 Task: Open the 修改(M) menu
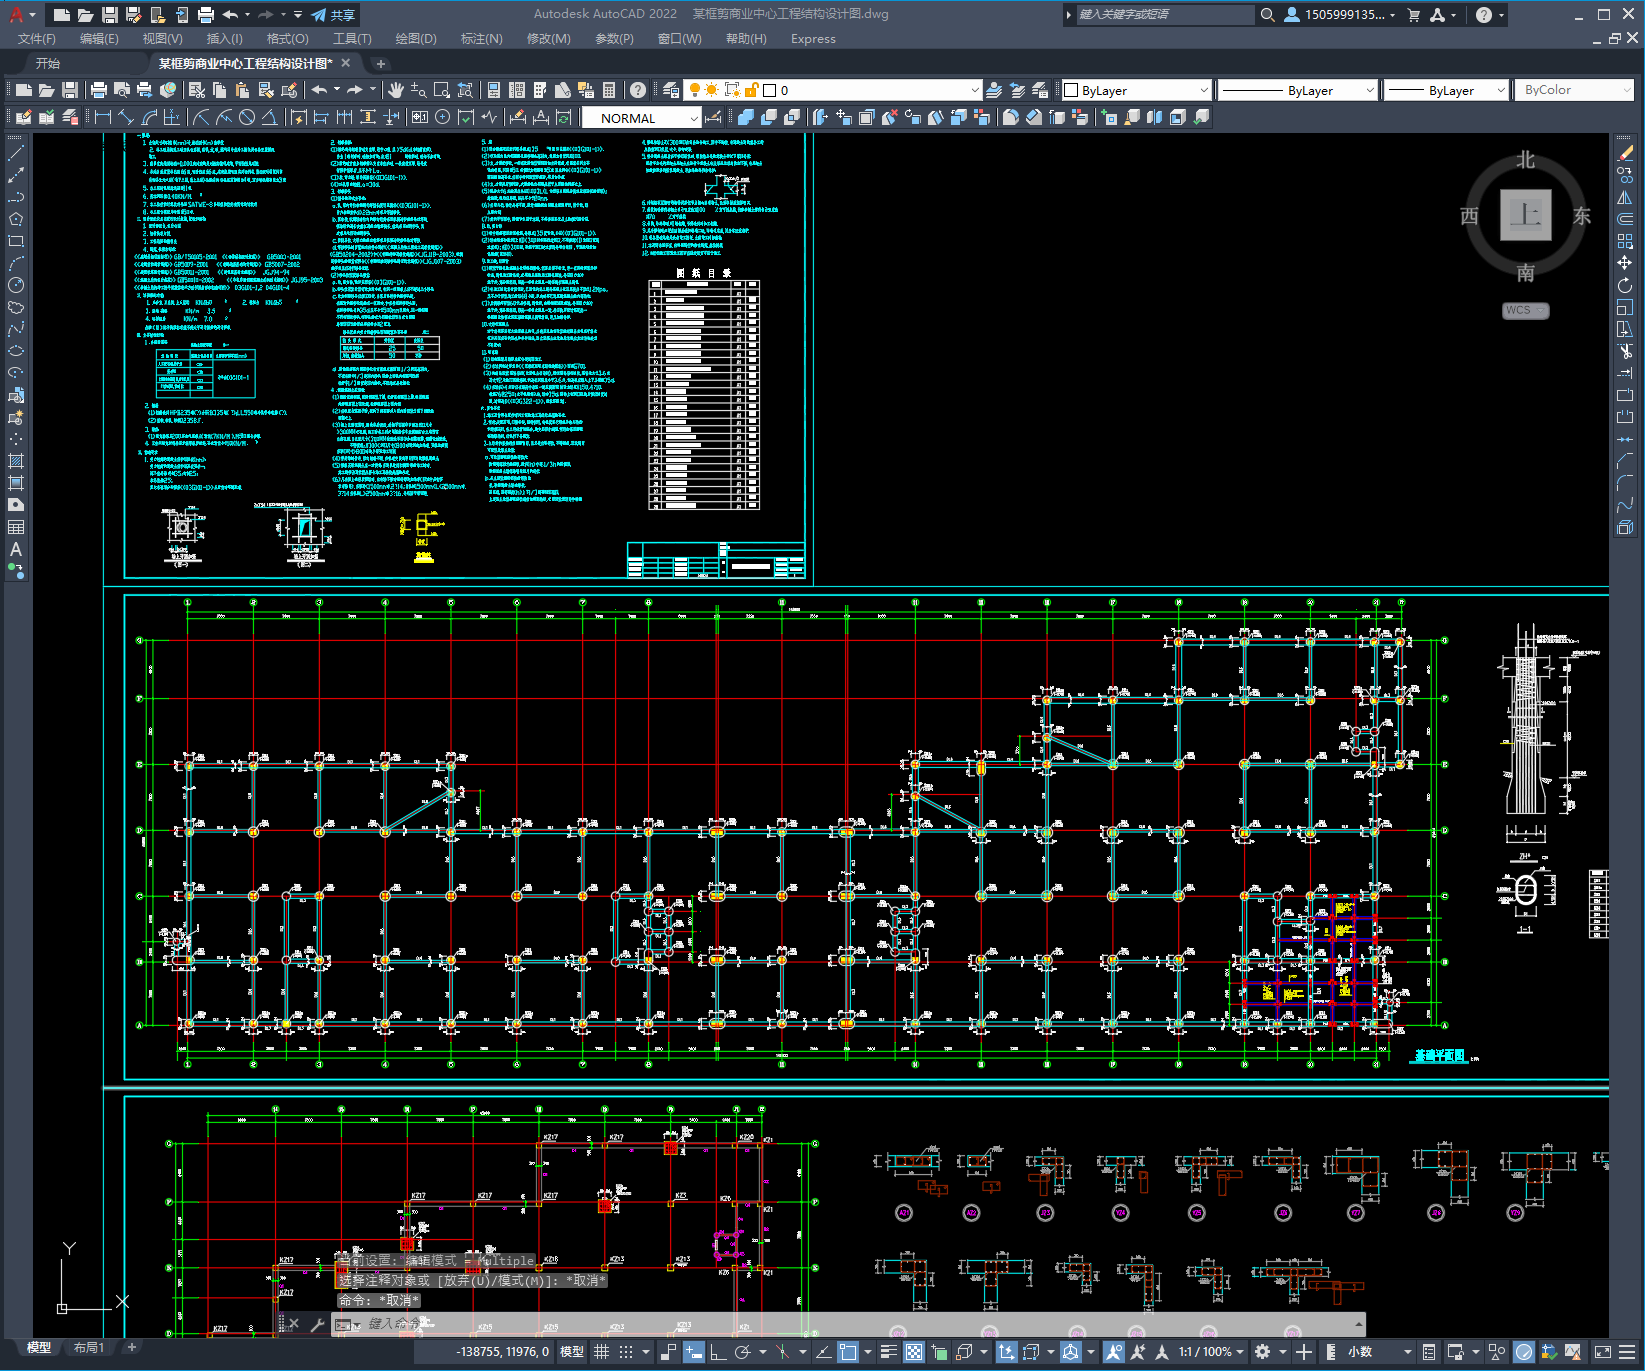548,39
